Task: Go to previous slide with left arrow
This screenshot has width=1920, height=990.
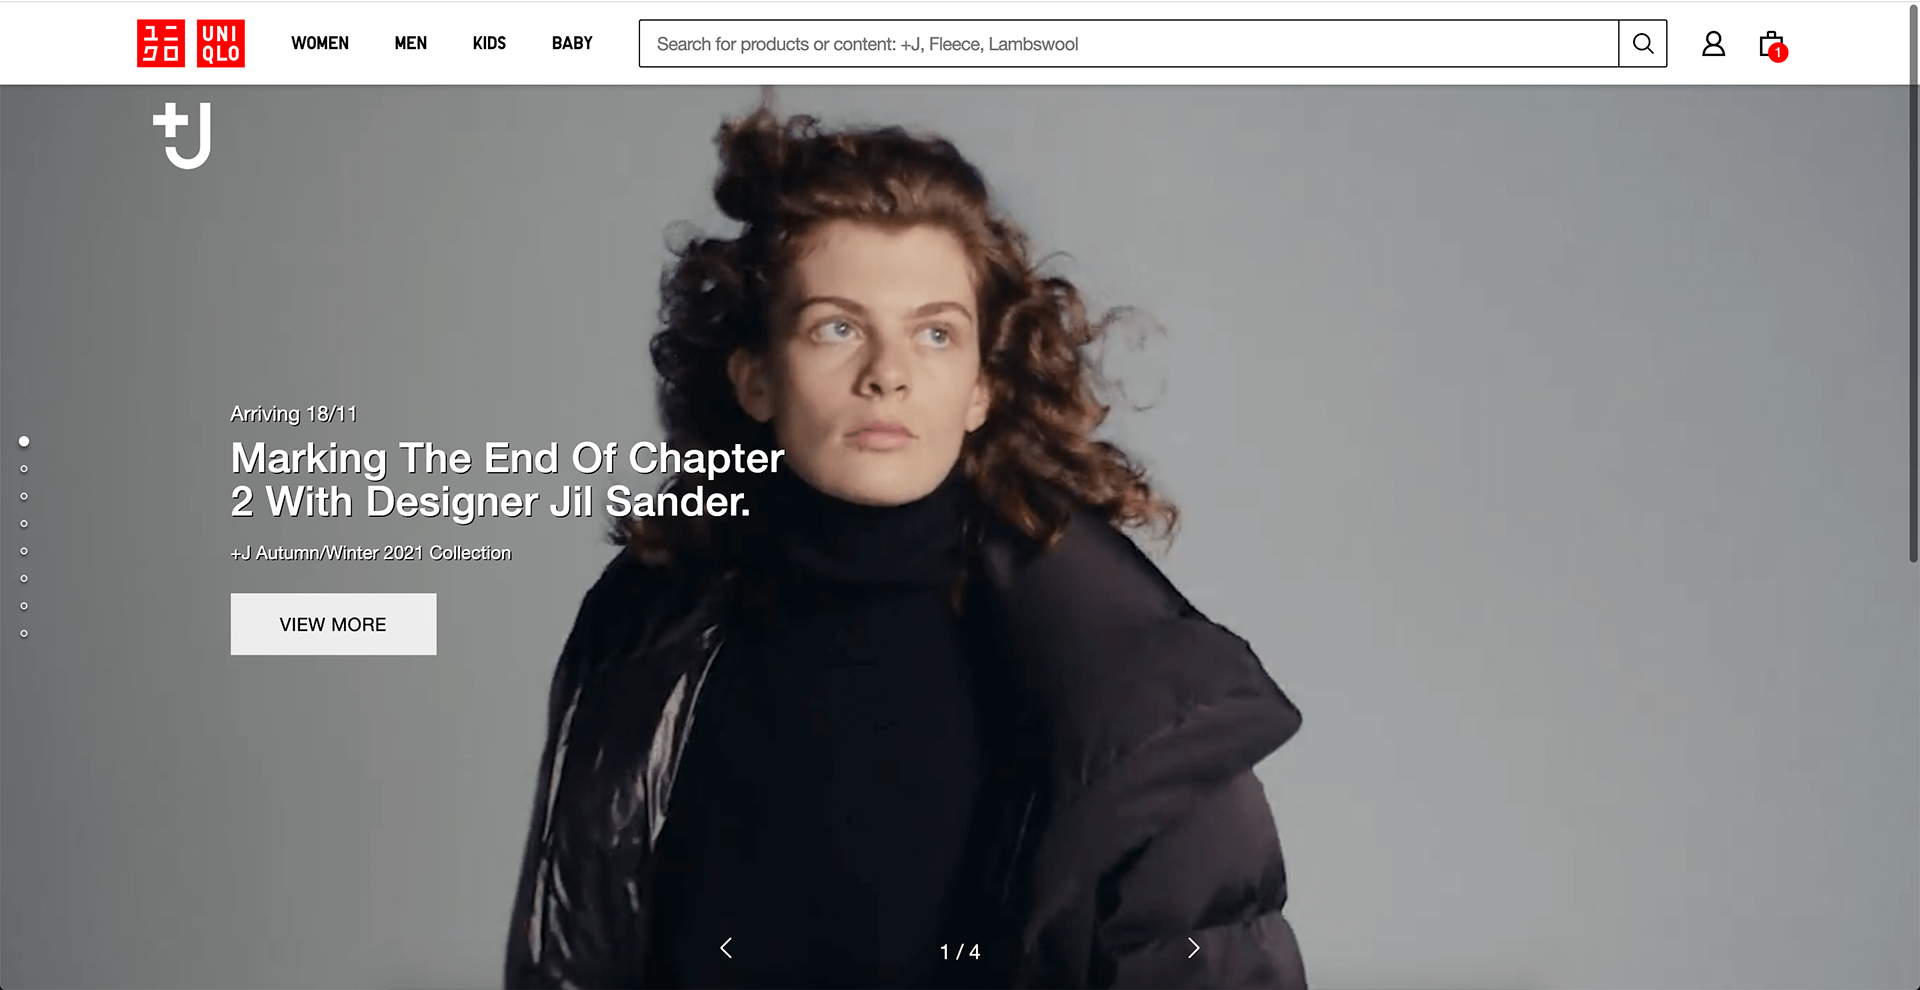Action: [727, 948]
